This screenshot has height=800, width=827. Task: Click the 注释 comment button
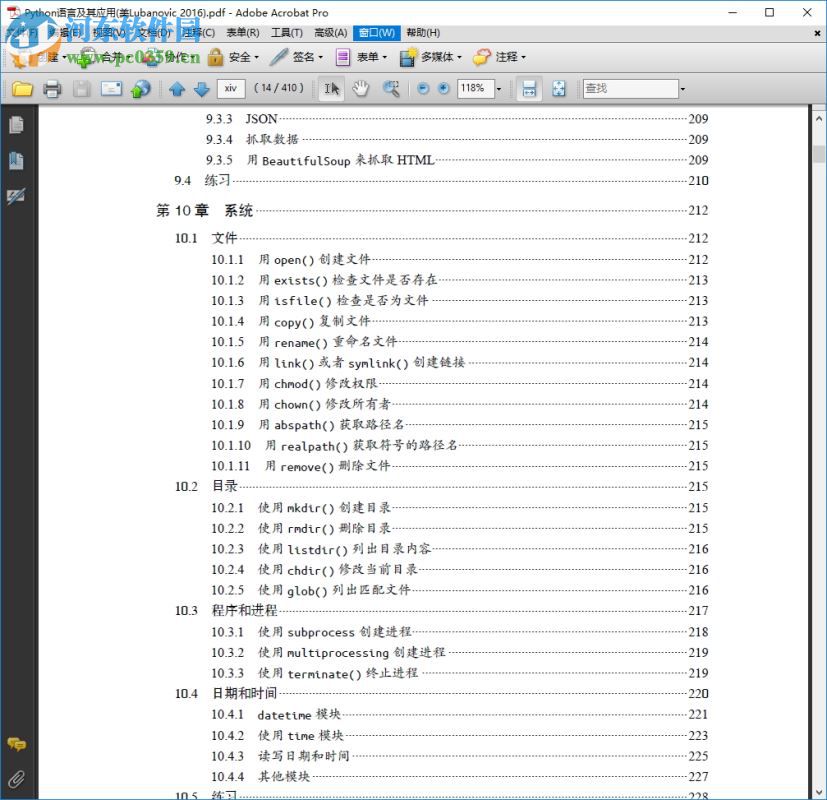pos(502,57)
